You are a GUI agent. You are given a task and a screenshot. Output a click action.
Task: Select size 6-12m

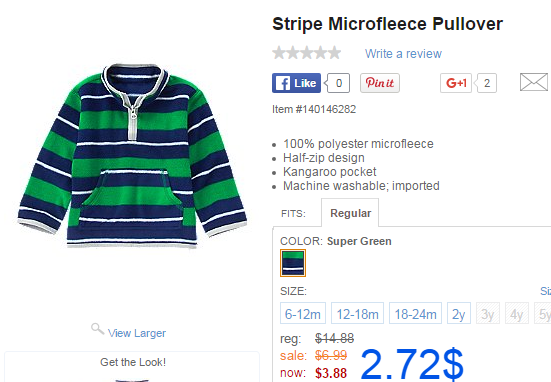[303, 313]
